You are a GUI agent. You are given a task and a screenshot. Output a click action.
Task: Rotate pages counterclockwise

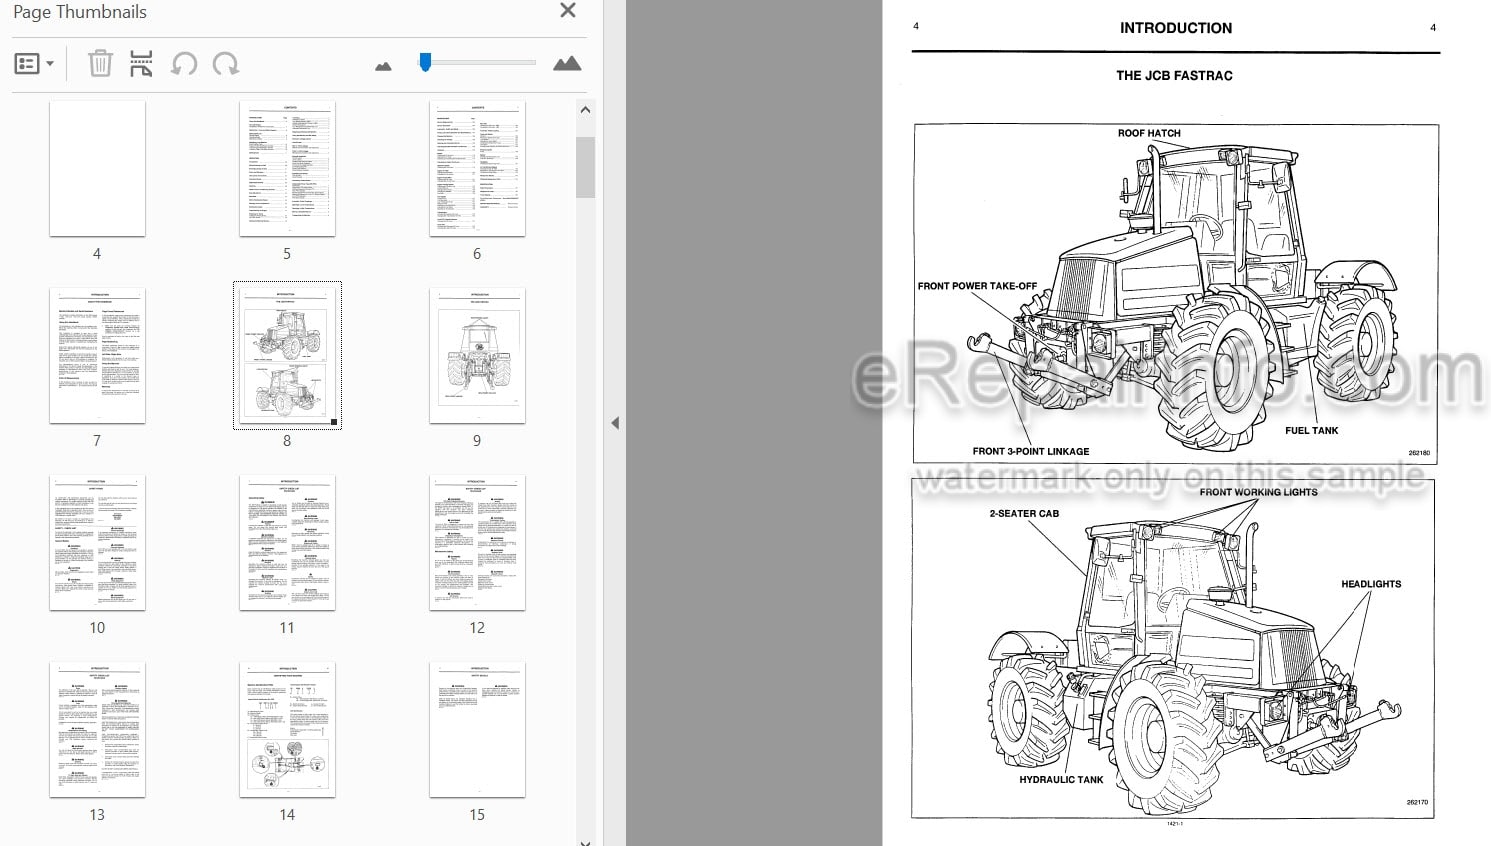pos(184,64)
